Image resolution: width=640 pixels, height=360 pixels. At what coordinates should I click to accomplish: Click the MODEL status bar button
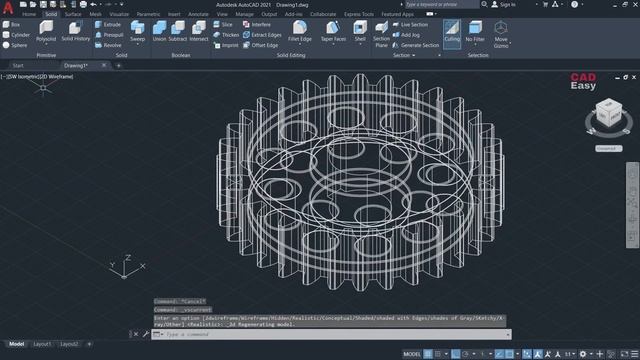(x=411, y=354)
